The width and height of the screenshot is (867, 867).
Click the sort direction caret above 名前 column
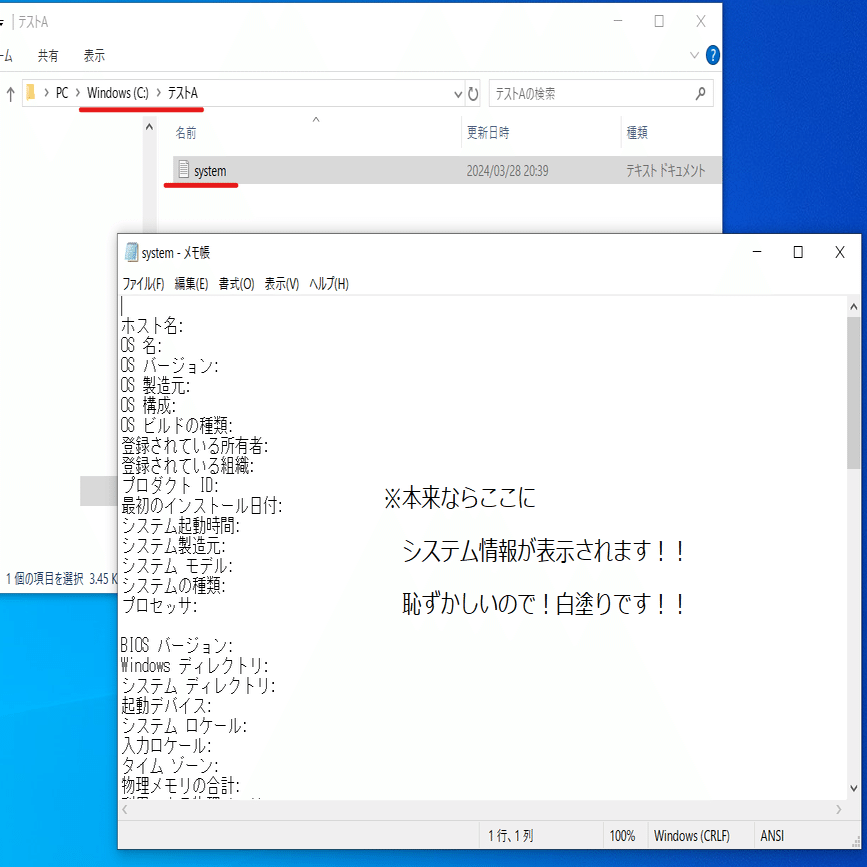[x=314, y=117]
